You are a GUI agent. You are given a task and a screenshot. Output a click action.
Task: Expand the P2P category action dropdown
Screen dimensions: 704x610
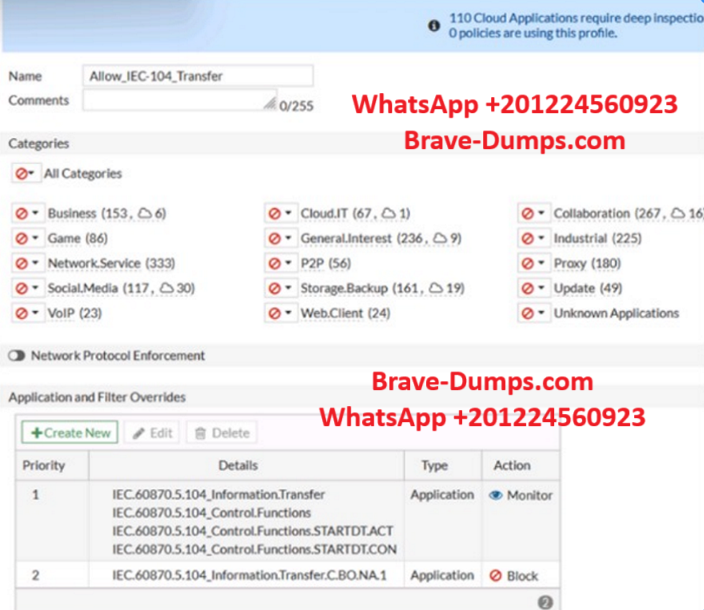click(x=280, y=263)
